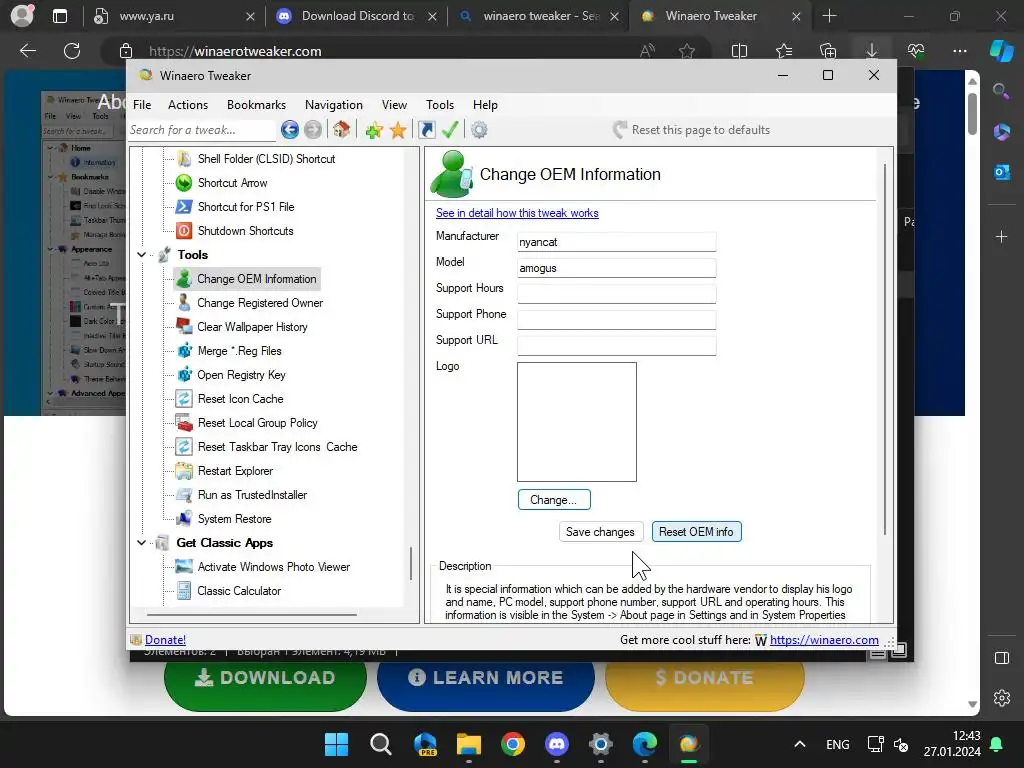
Task: Open the Tools menu
Action: point(440,104)
